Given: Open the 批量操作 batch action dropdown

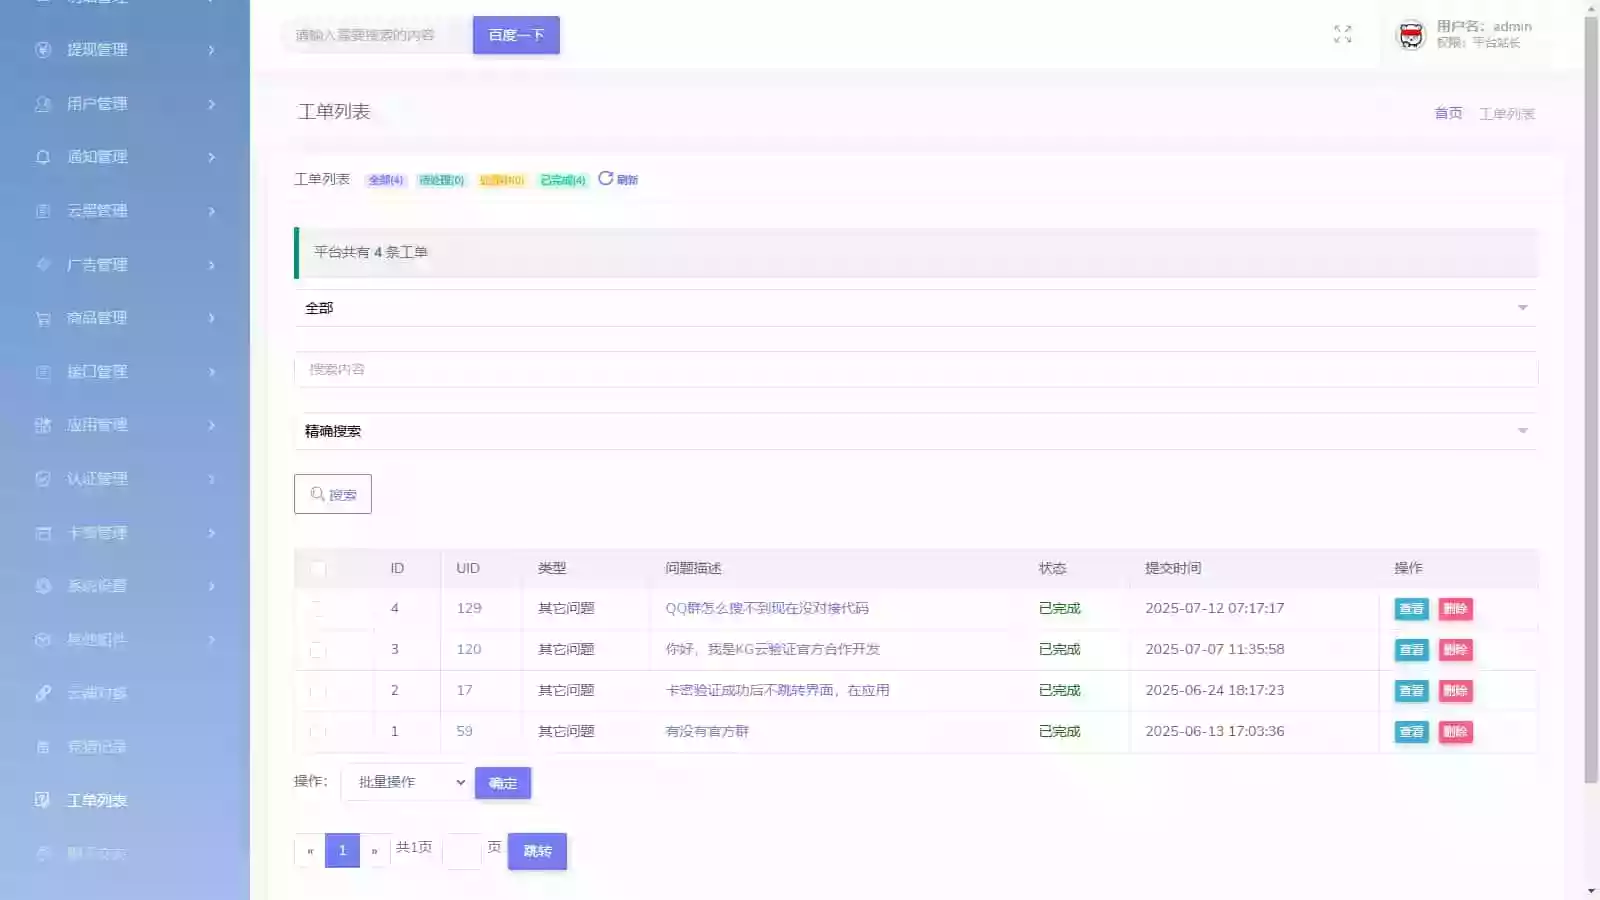Looking at the screenshot, I should pyautogui.click(x=405, y=782).
